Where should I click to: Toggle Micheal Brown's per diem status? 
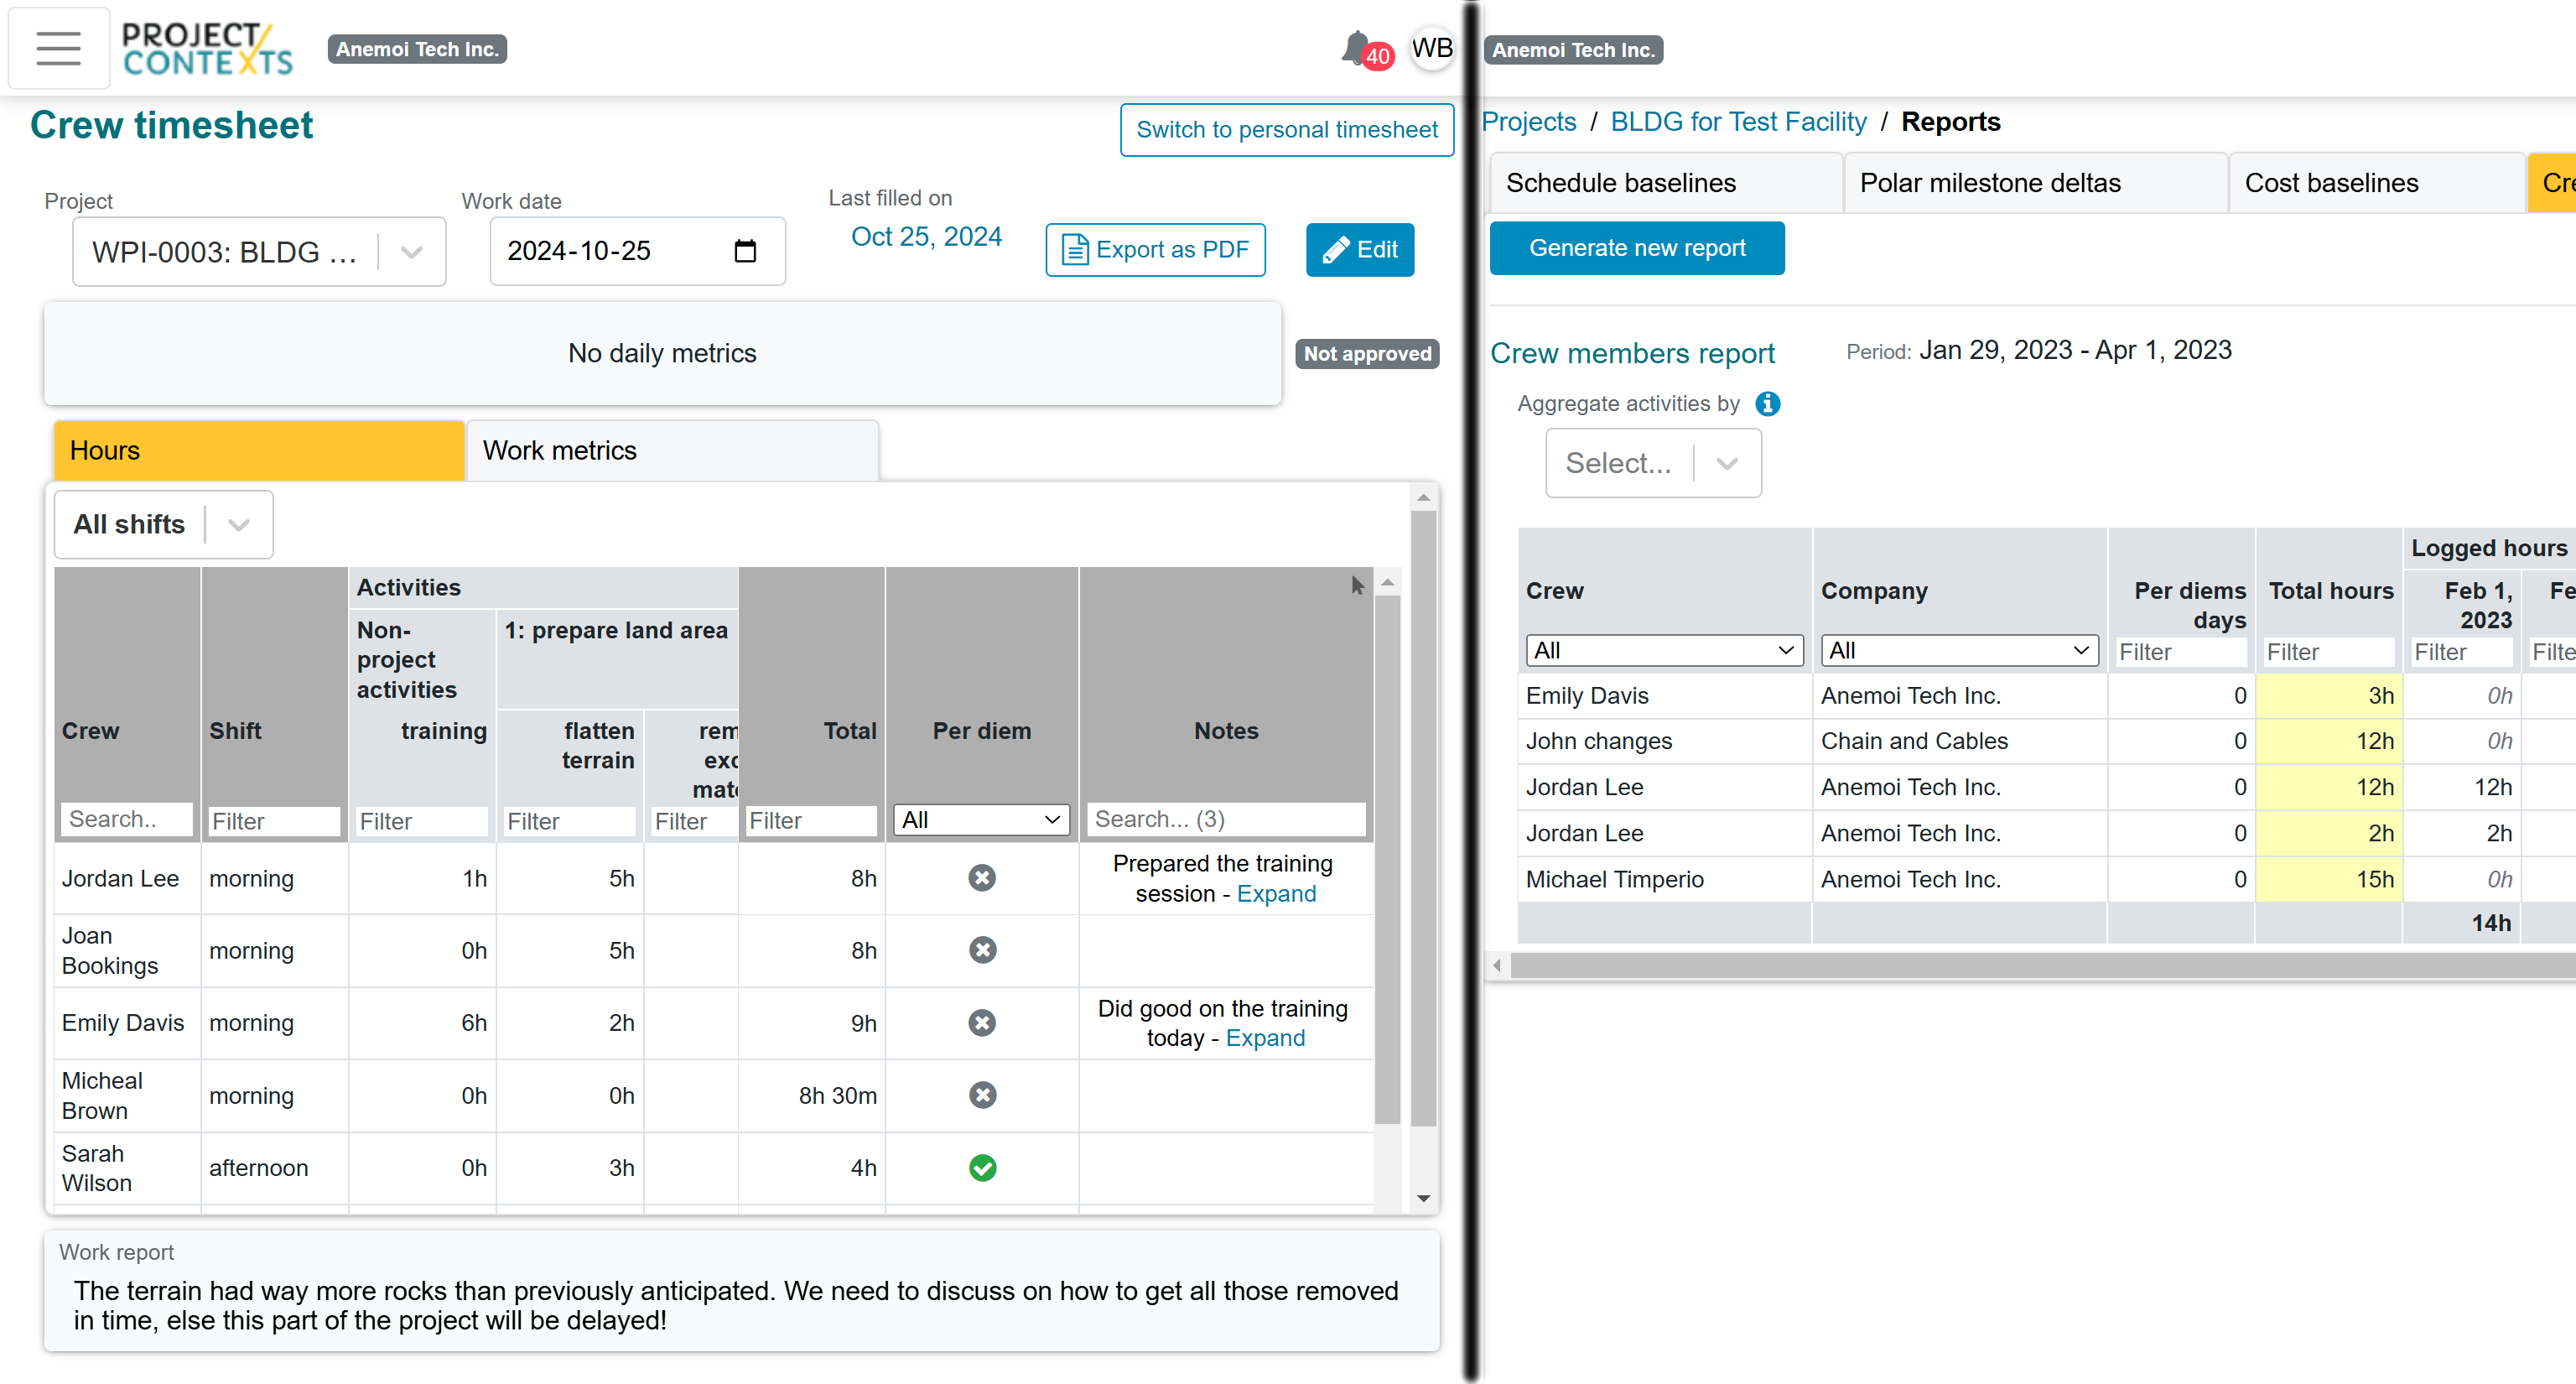983,1095
